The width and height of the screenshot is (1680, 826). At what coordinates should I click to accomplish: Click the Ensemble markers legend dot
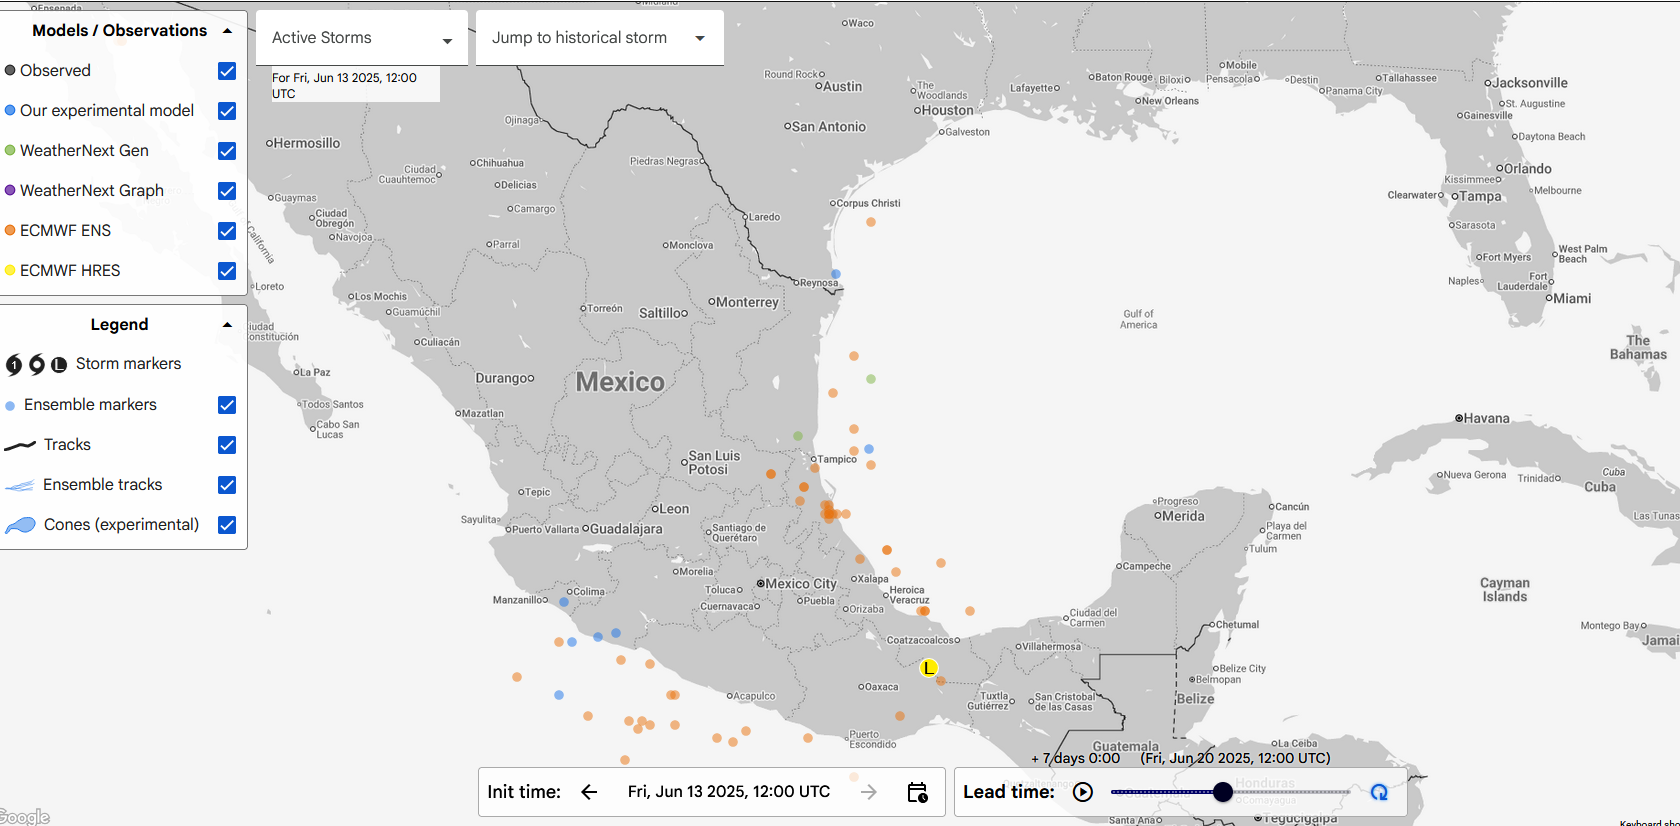coord(10,405)
